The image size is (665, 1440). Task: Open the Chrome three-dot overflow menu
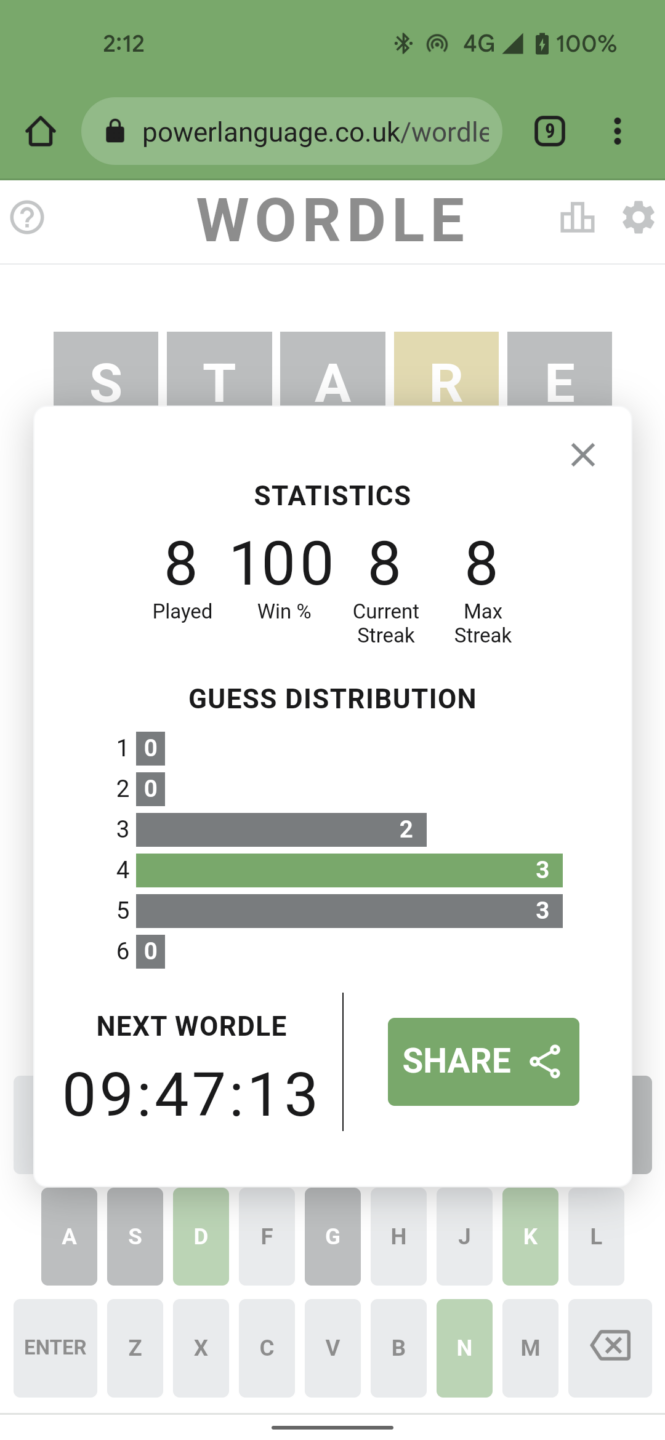(617, 131)
